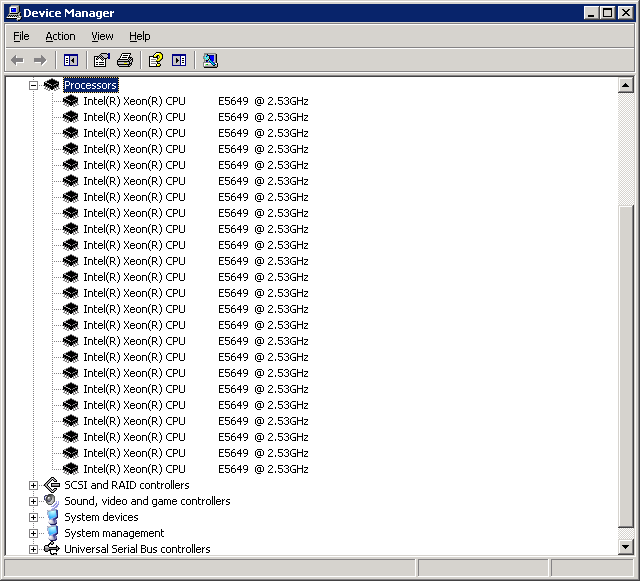Select Sound, video and game controllers label
This screenshot has height=581, width=640.
147,501
